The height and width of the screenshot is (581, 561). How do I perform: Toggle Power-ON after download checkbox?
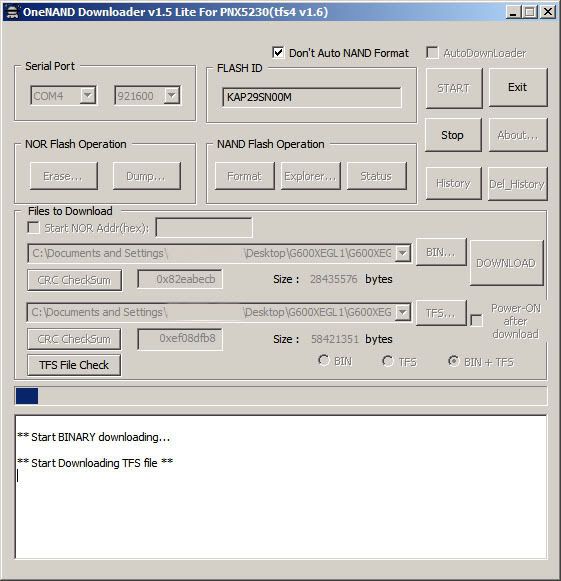tap(476, 321)
